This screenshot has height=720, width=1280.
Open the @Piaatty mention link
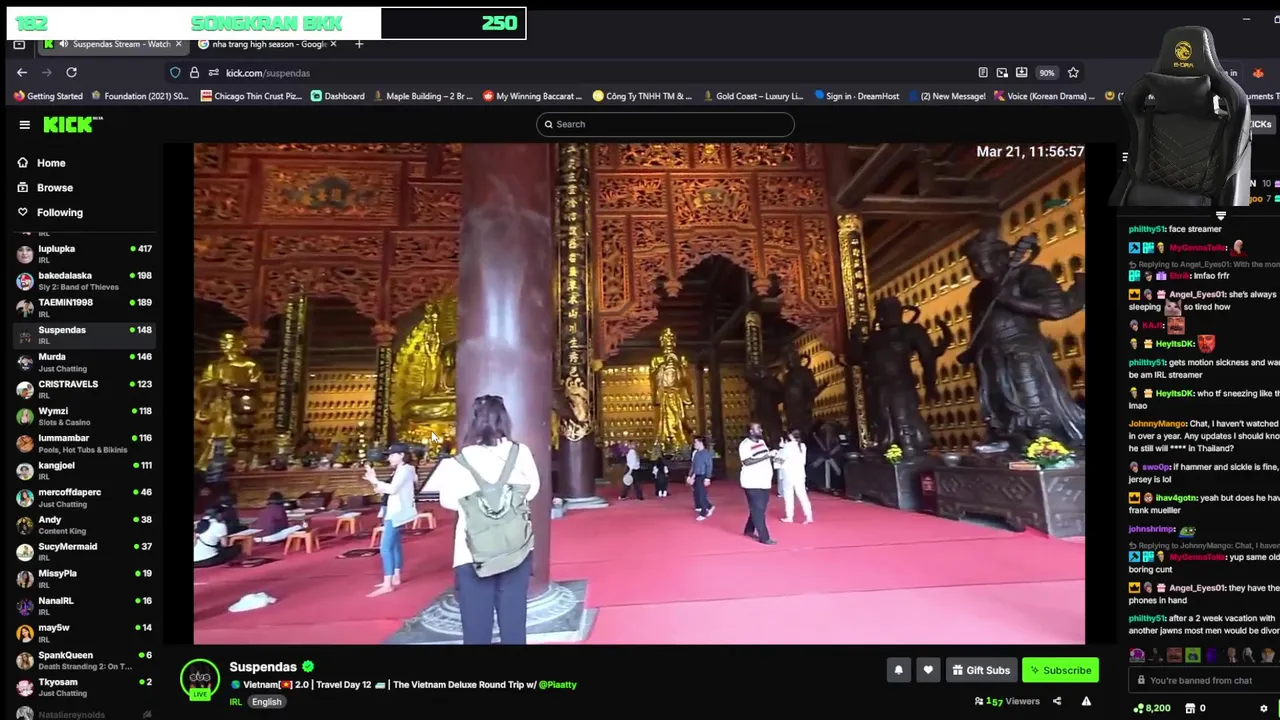pos(558,685)
